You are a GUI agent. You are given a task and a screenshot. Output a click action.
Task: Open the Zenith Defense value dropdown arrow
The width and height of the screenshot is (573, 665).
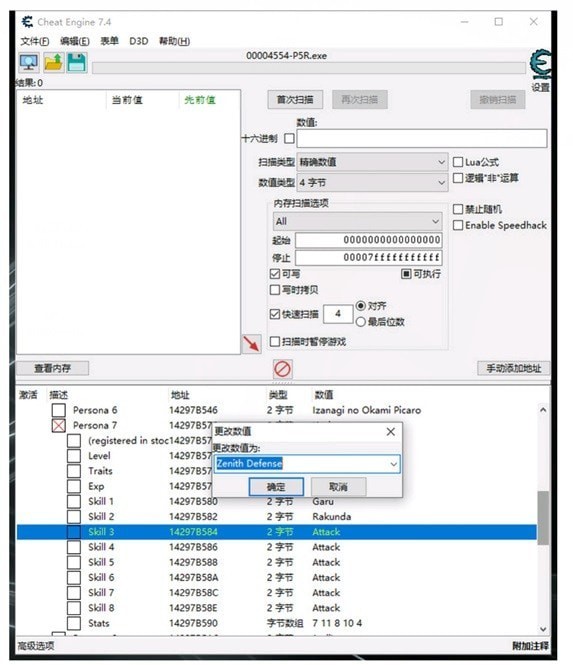point(394,464)
